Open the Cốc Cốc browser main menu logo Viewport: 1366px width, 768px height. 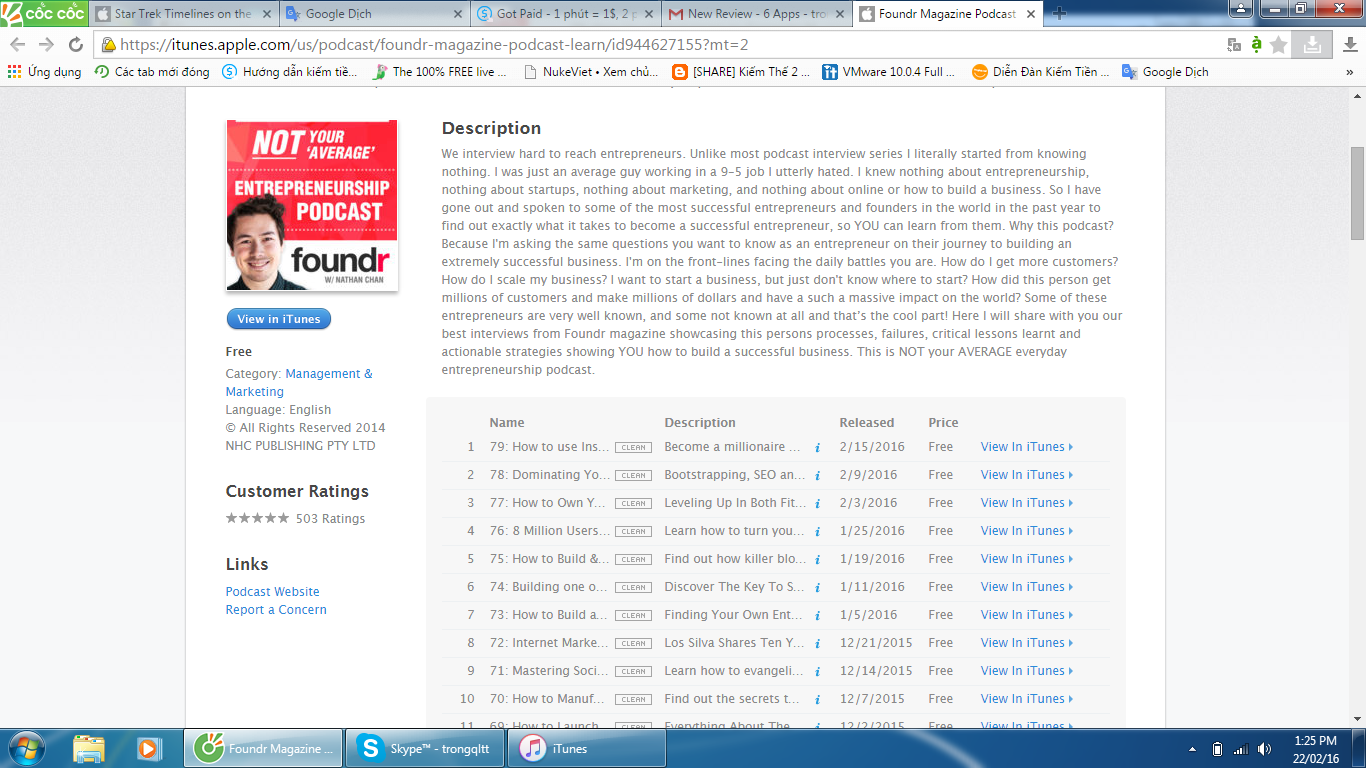(x=43, y=13)
